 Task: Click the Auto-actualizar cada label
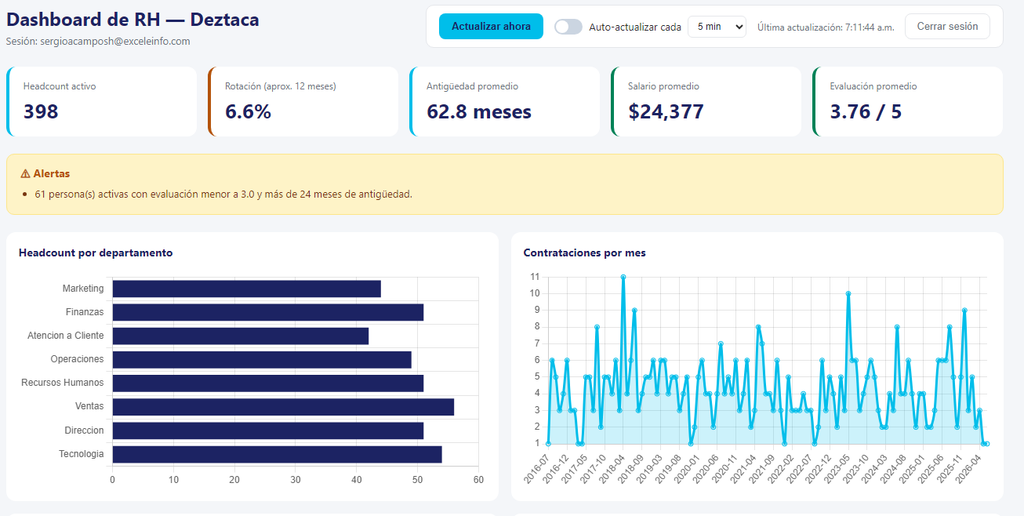pyautogui.click(x=635, y=27)
